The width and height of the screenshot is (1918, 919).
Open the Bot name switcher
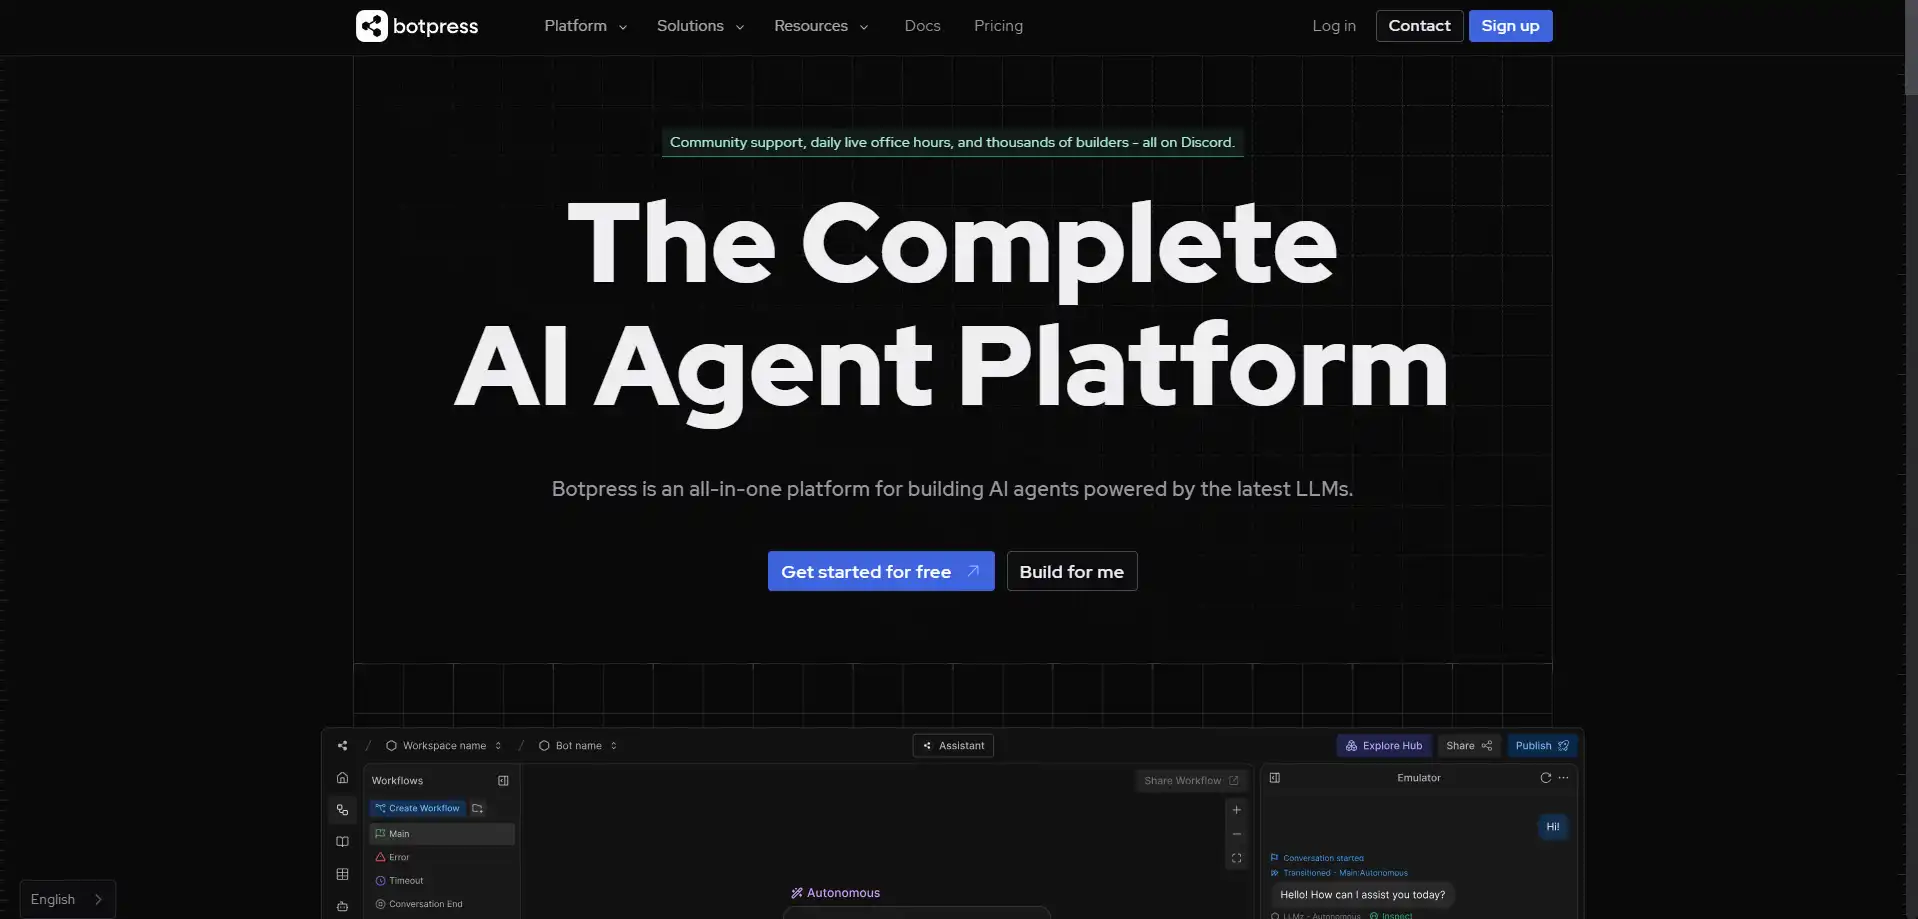[577, 746]
